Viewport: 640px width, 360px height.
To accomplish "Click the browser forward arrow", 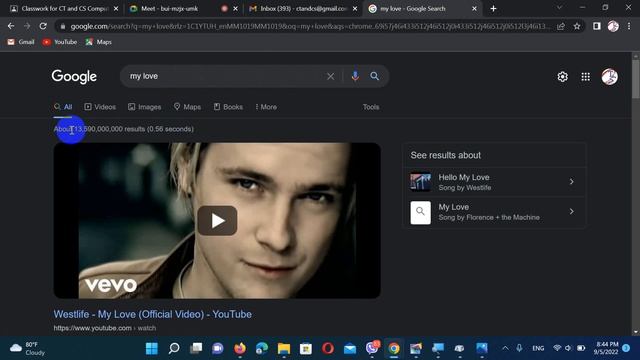I will coord(27,26).
